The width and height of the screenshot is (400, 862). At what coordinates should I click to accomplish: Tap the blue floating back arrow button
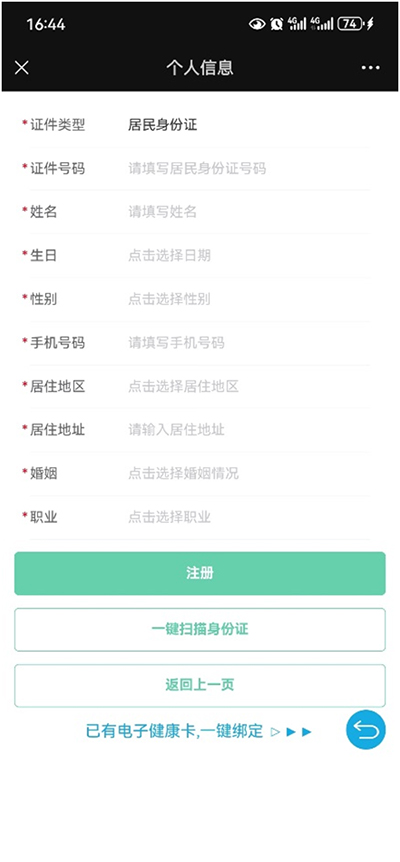(365, 730)
